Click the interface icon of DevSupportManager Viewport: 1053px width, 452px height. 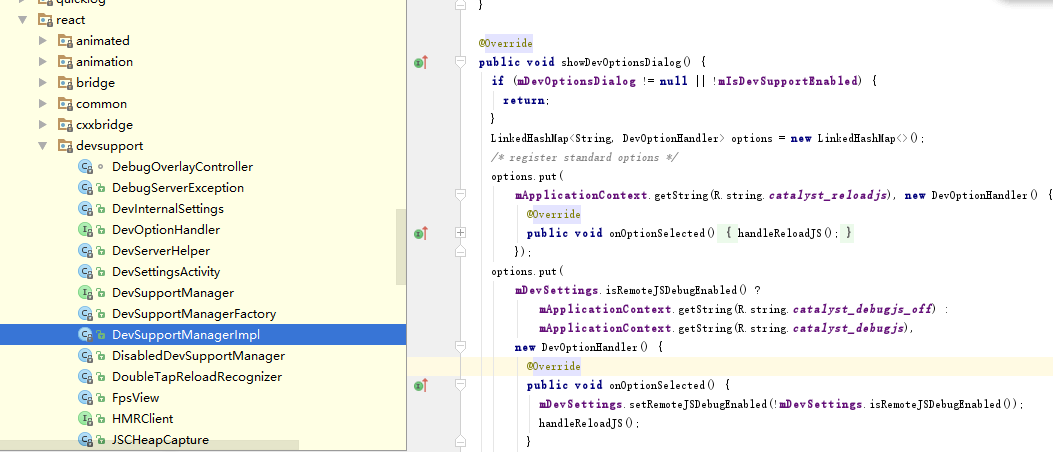[x=85, y=293]
